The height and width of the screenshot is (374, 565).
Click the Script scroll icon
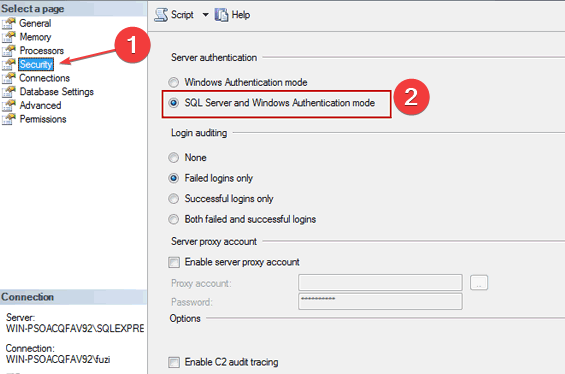pyautogui.click(x=161, y=15)
